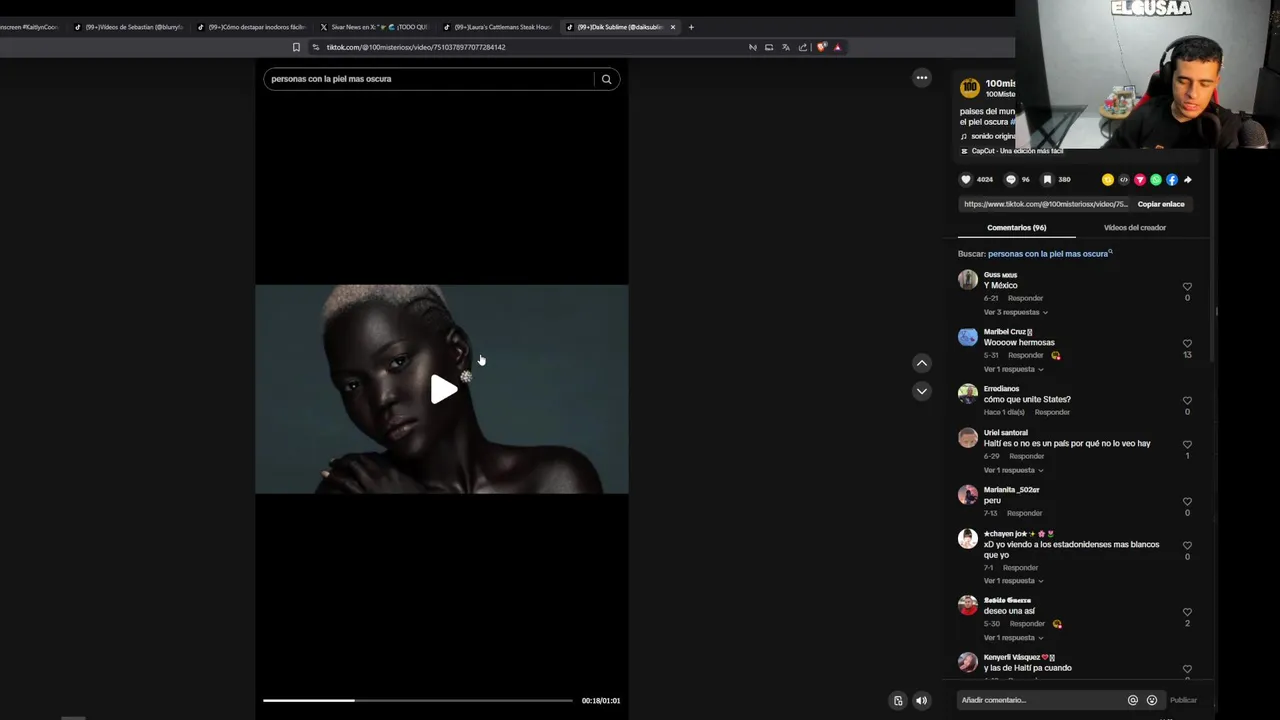This screenshot has height=720, width=1280.
Task: Expand 'Ver 1 respuesta' under 'deseo una así'
Action: point(1014,638)
